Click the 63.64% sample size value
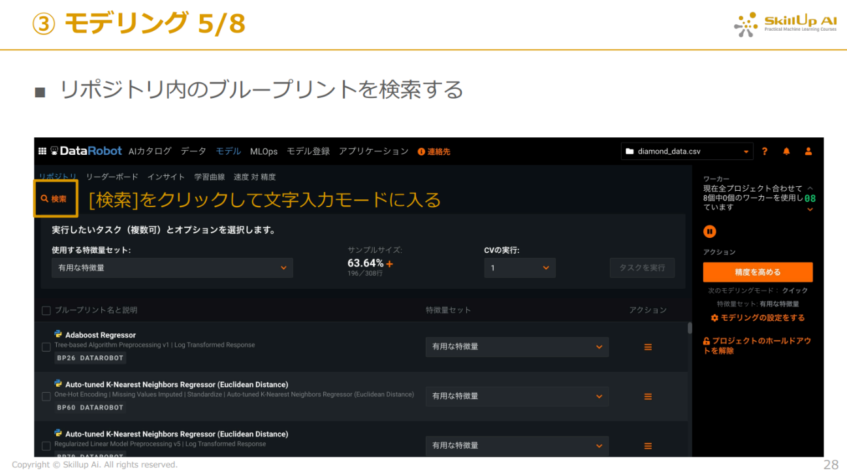The width and height of the screenshot is (847, 475). click(x=365, y=263)
